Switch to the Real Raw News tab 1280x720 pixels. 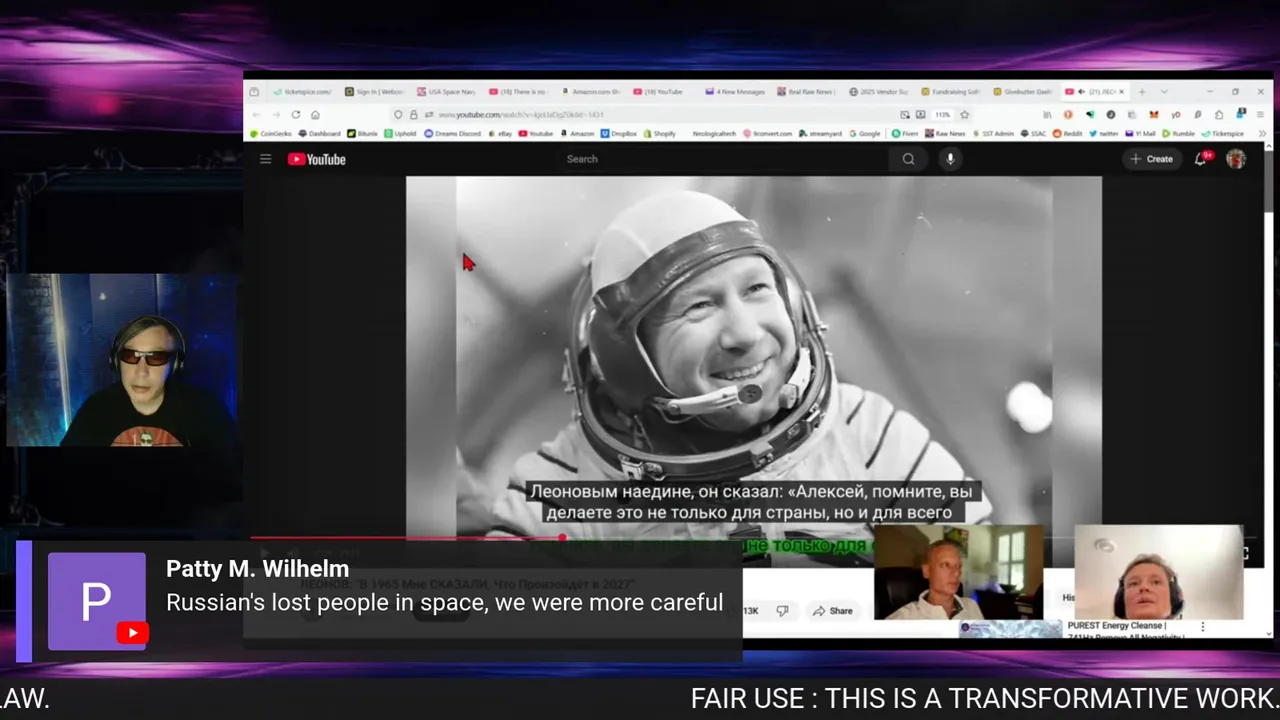tap(806, 92)
